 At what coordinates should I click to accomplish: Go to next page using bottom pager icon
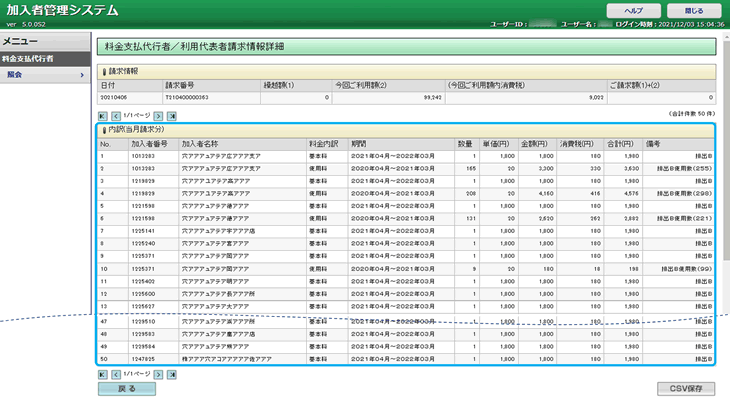coord(158,374)
